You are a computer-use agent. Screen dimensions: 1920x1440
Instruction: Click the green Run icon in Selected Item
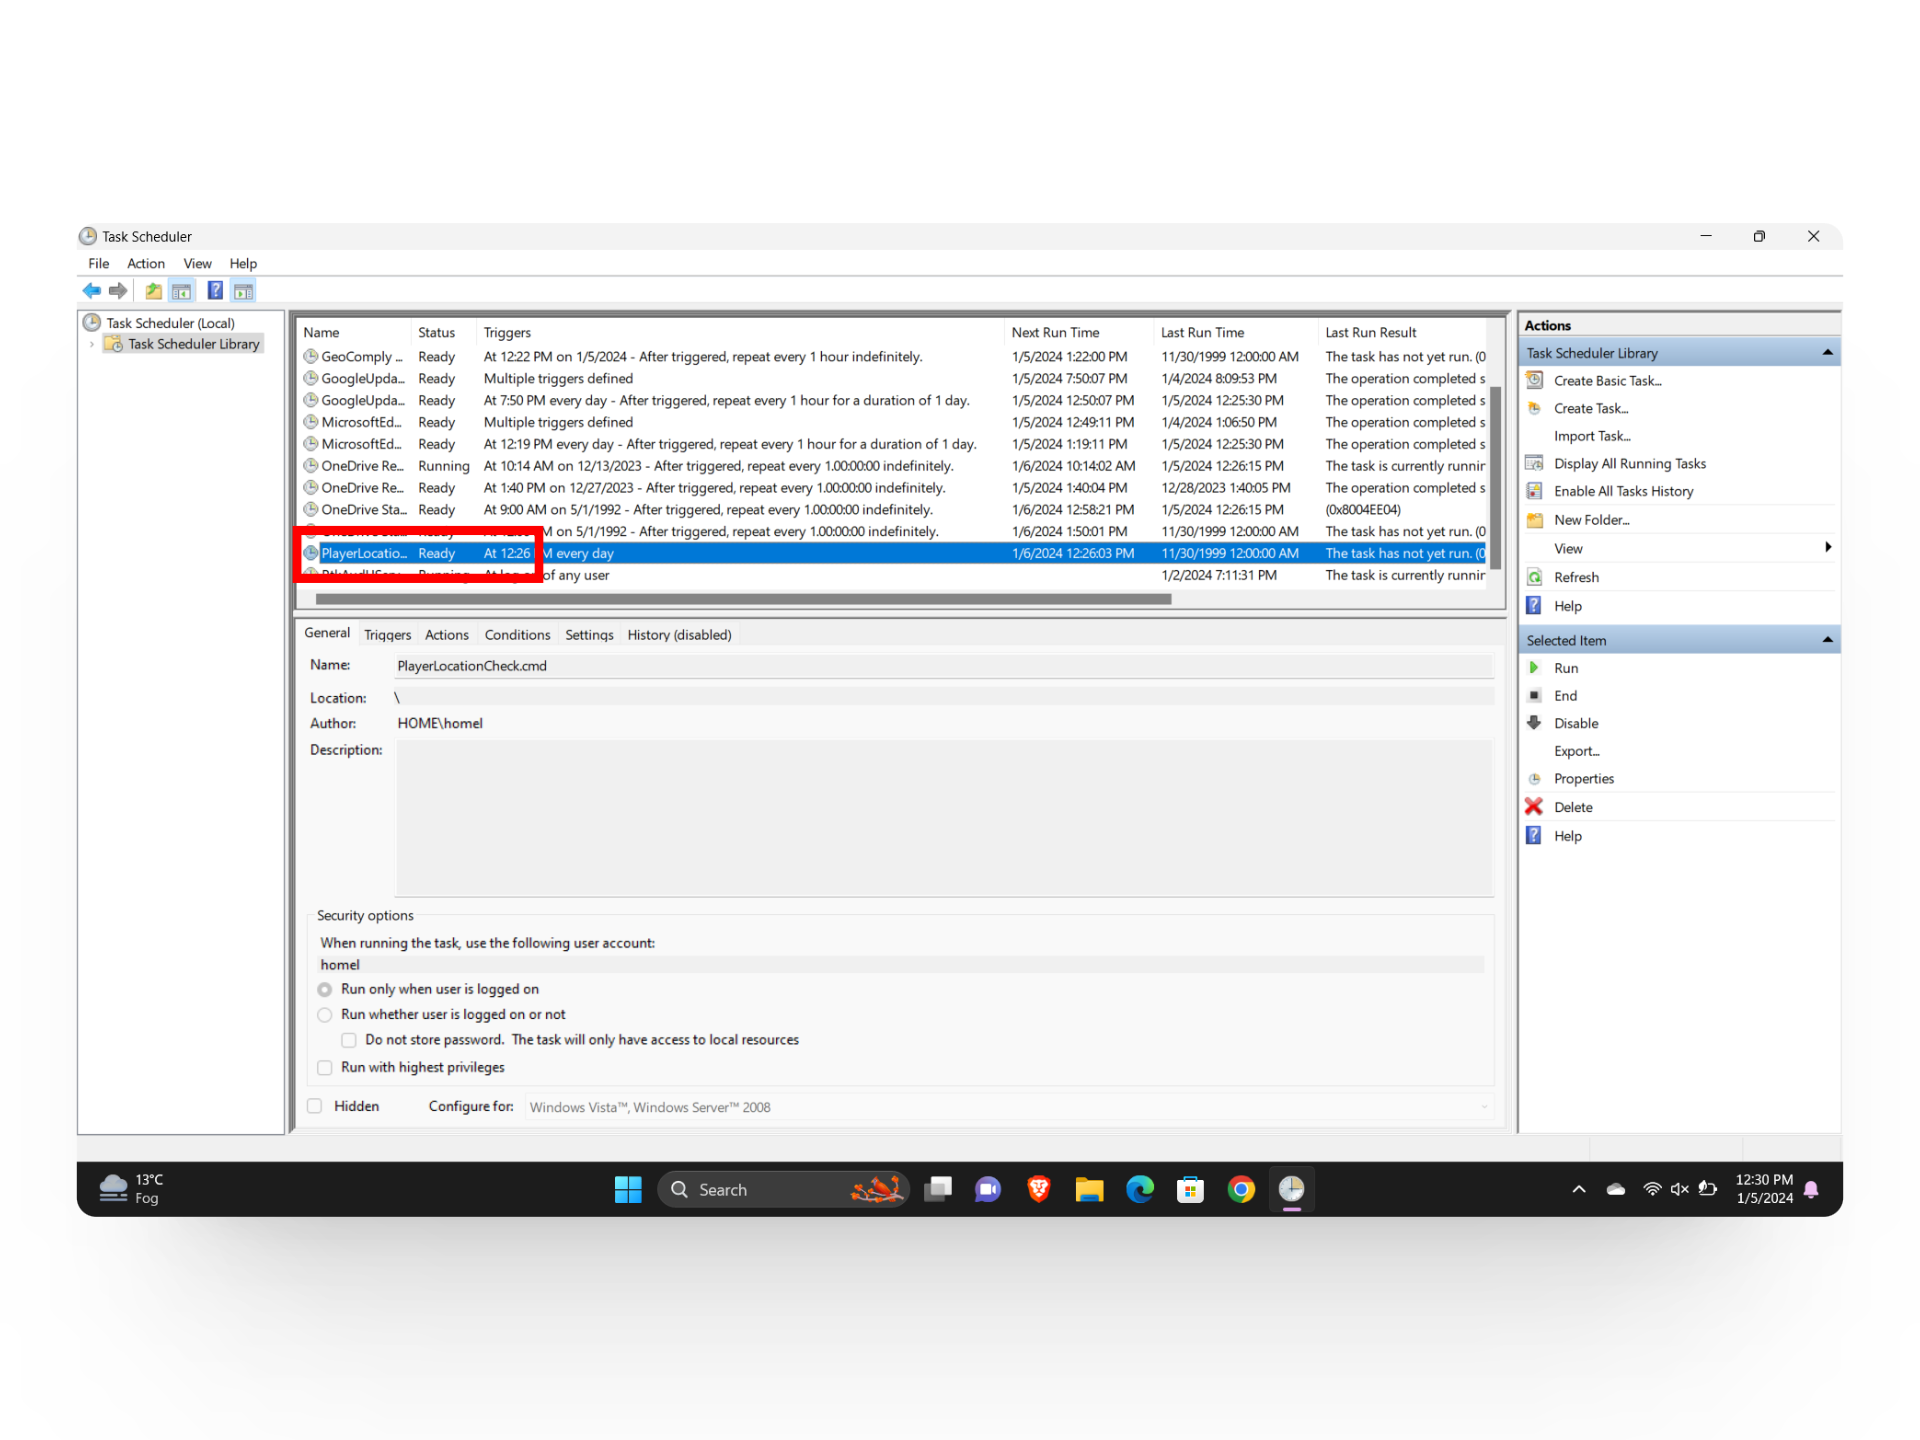point(1534,668)
